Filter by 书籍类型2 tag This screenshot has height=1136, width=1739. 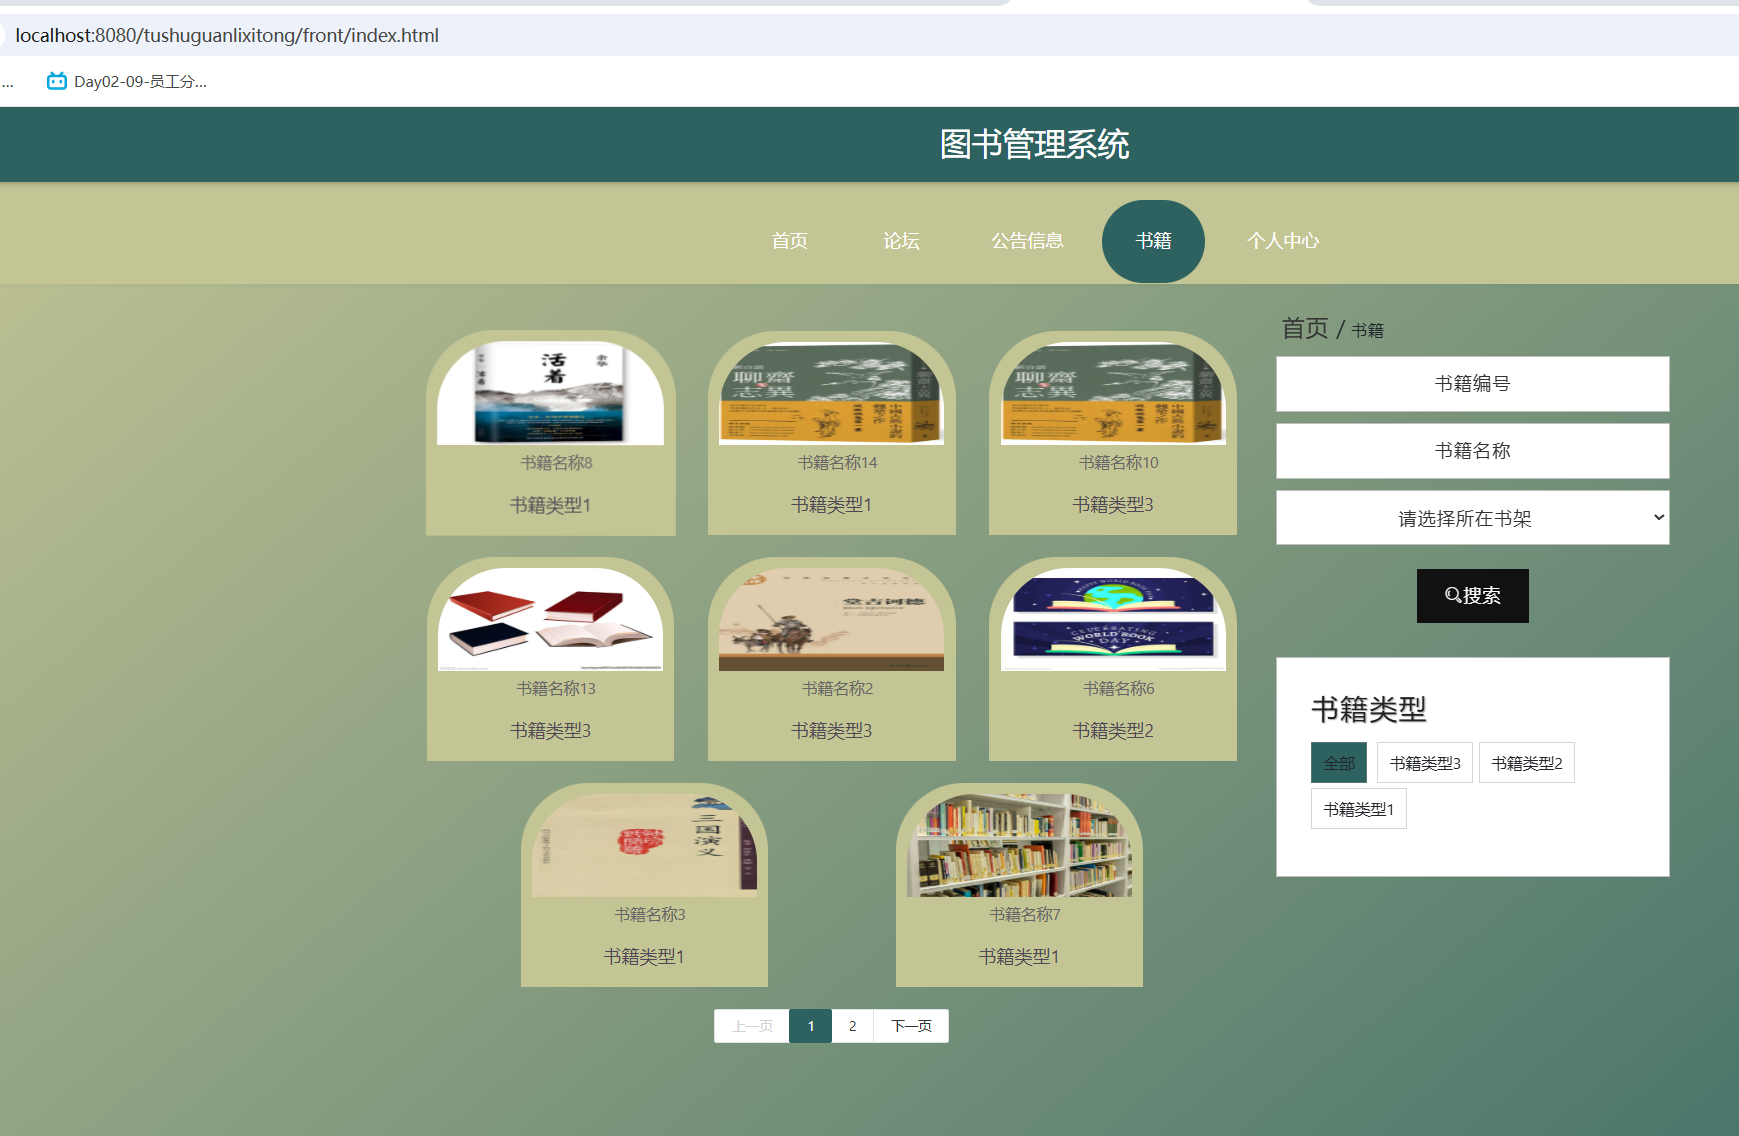coord(1527,763)
